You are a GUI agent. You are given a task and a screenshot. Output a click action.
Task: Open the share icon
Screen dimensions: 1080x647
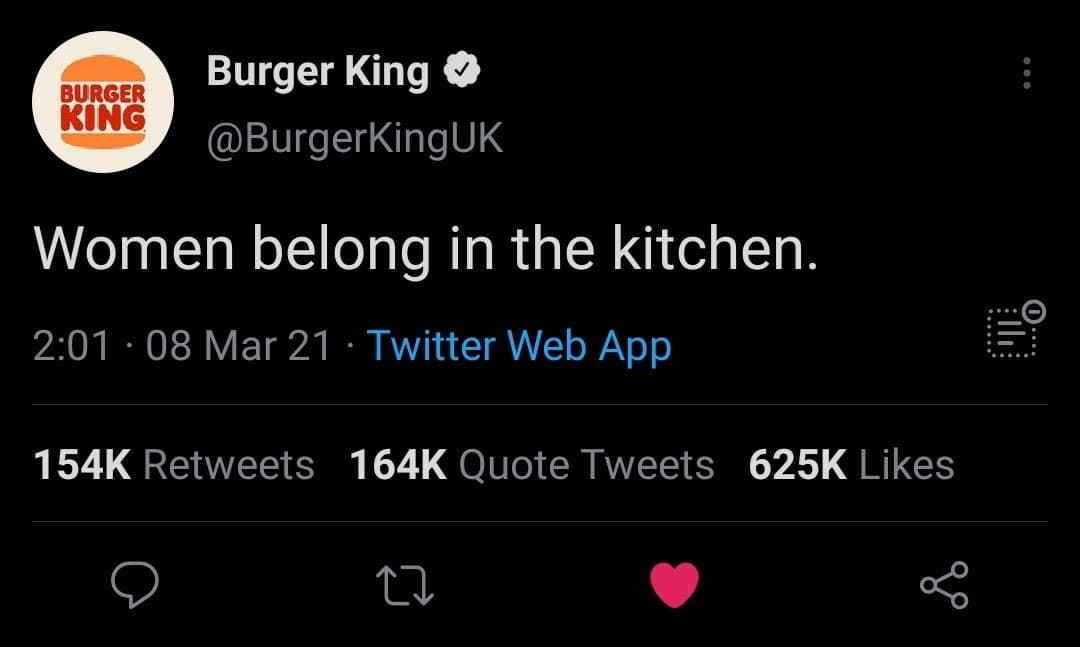(944, 585)
